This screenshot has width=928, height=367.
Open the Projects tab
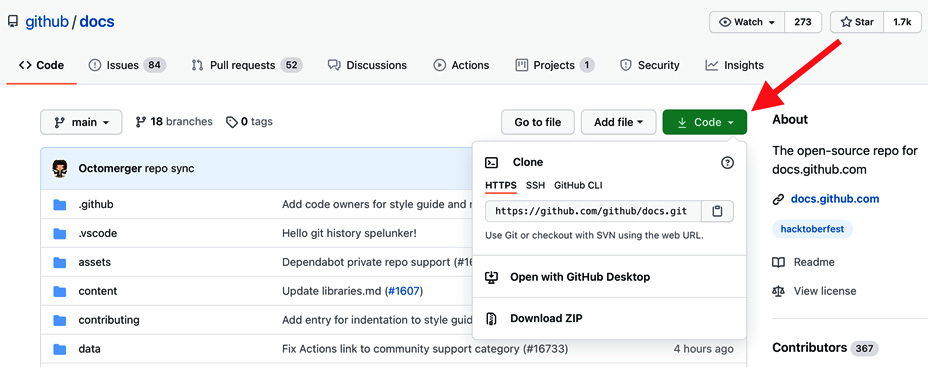555,65
